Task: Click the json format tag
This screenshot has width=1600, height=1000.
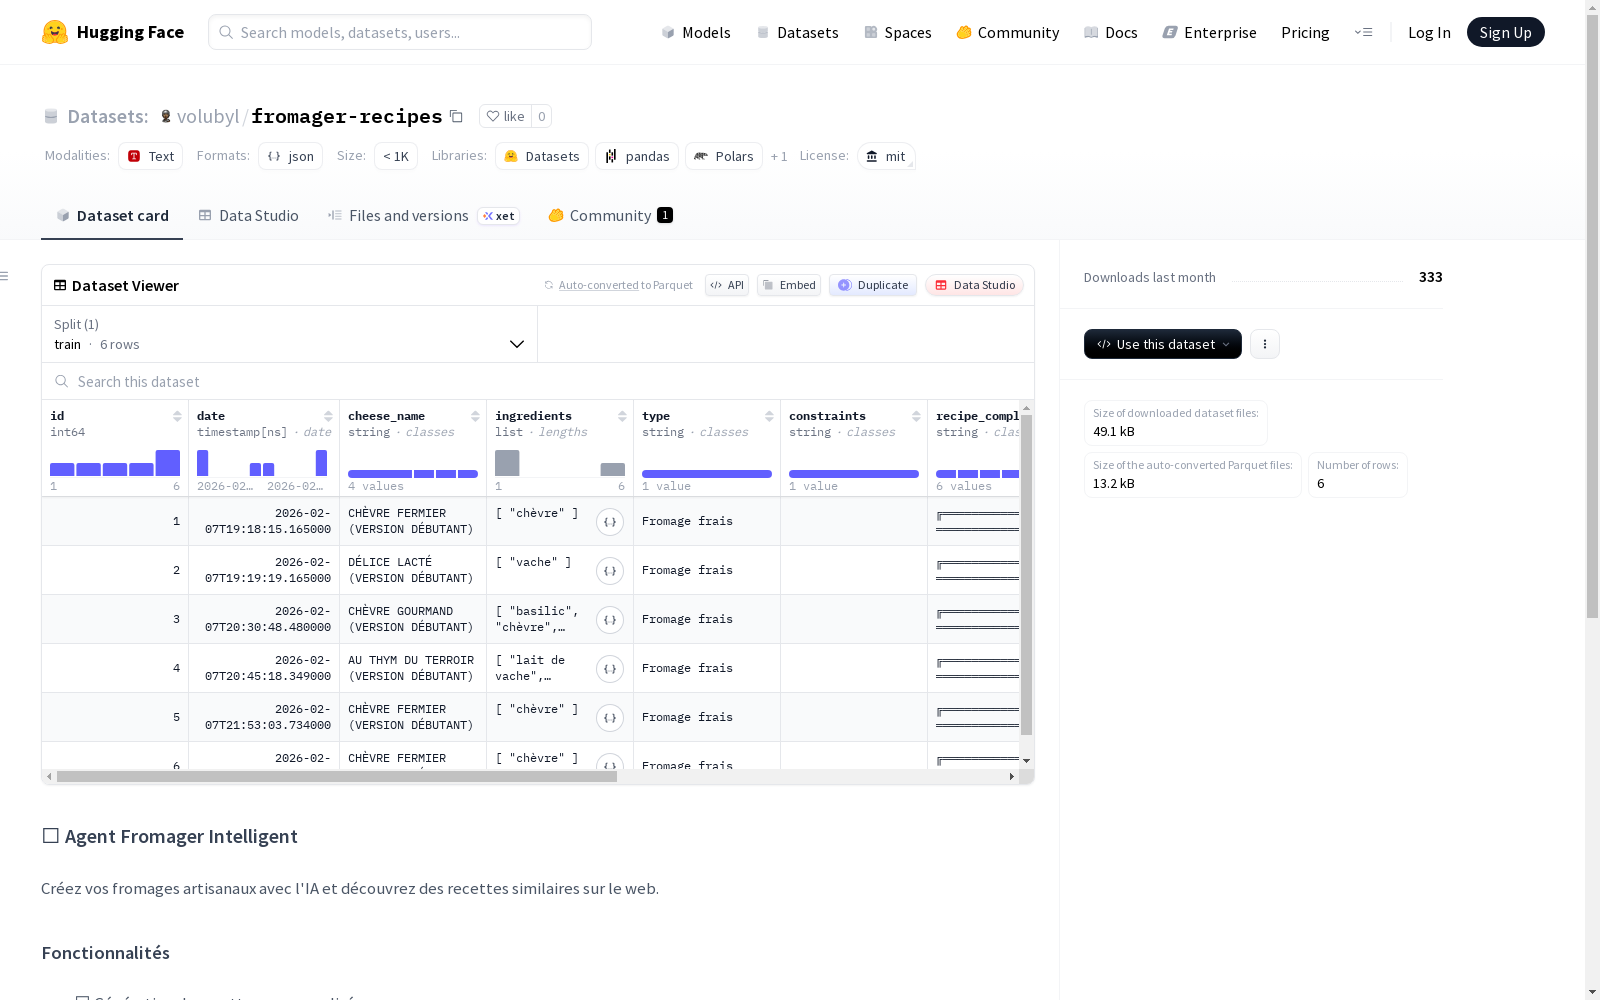Action: click(x=290, y=156)
